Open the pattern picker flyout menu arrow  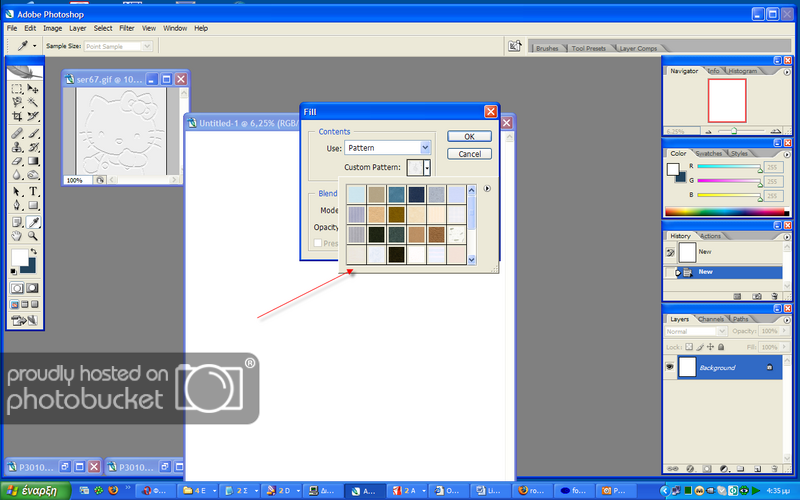click(x=487, y=188)
